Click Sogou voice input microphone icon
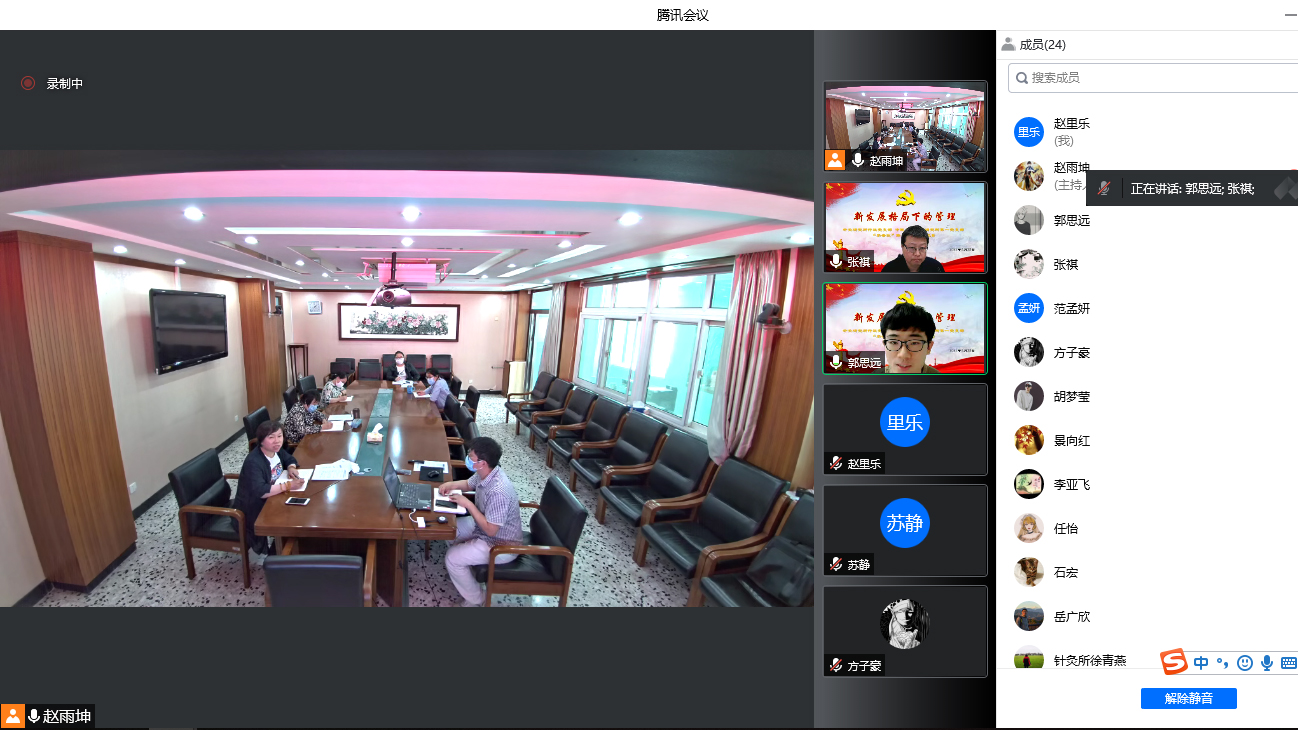 pos(1266,662)
